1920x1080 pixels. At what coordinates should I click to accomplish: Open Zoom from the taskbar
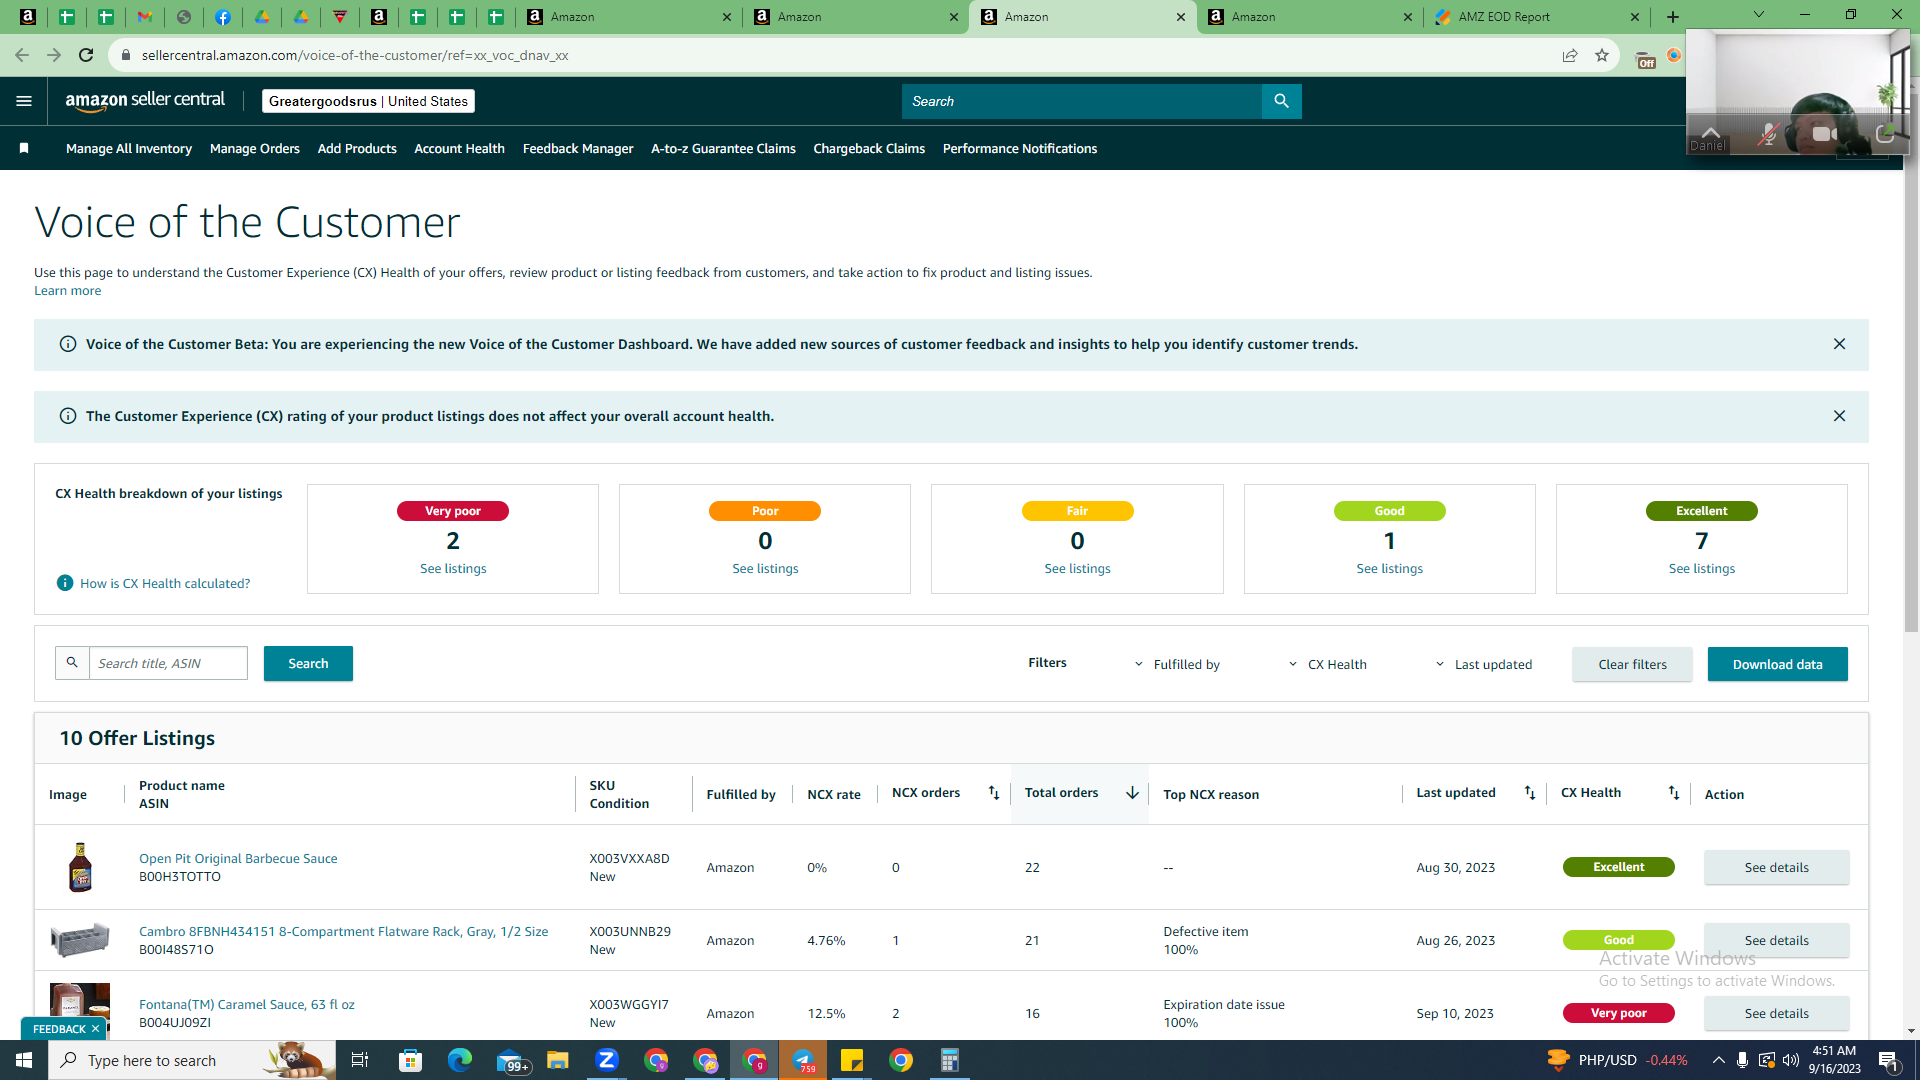pyautogui.click(x=606, y=1060)
